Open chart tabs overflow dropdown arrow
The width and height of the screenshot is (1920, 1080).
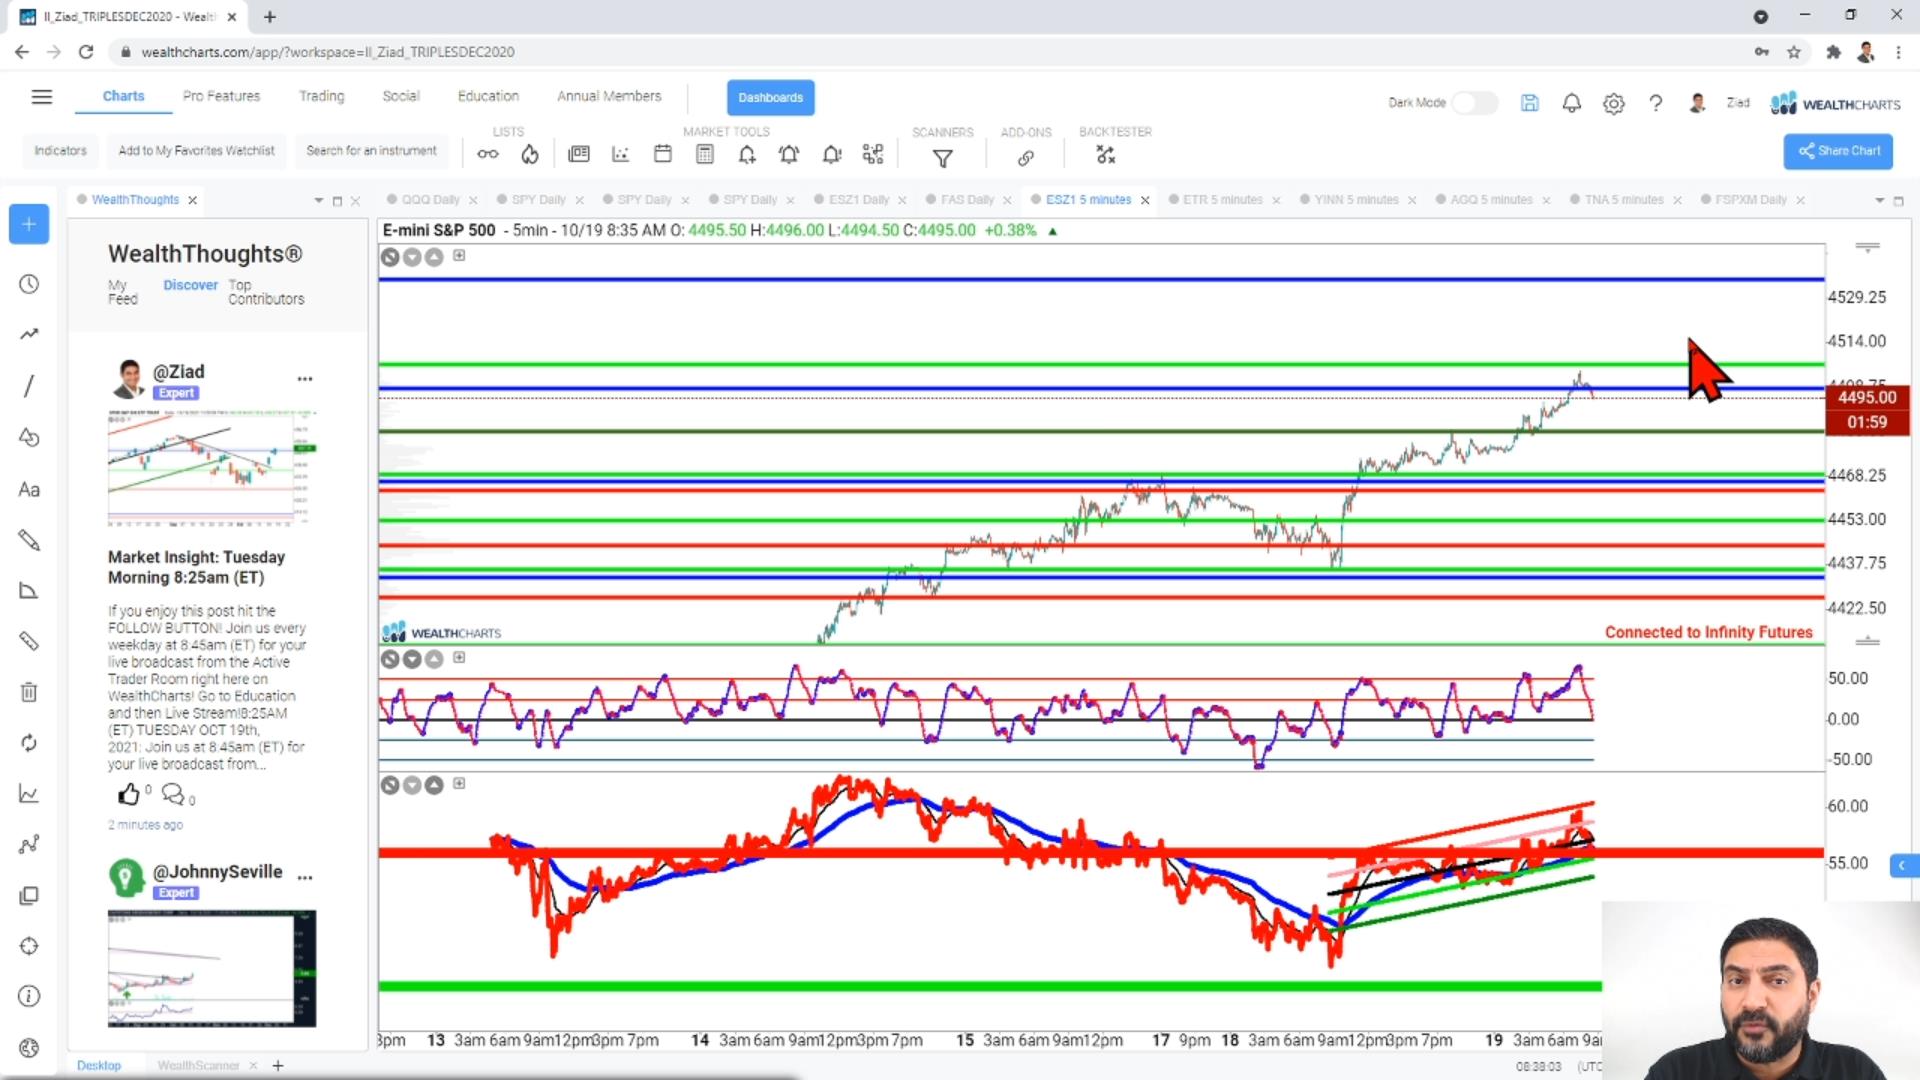point(1879,201)
